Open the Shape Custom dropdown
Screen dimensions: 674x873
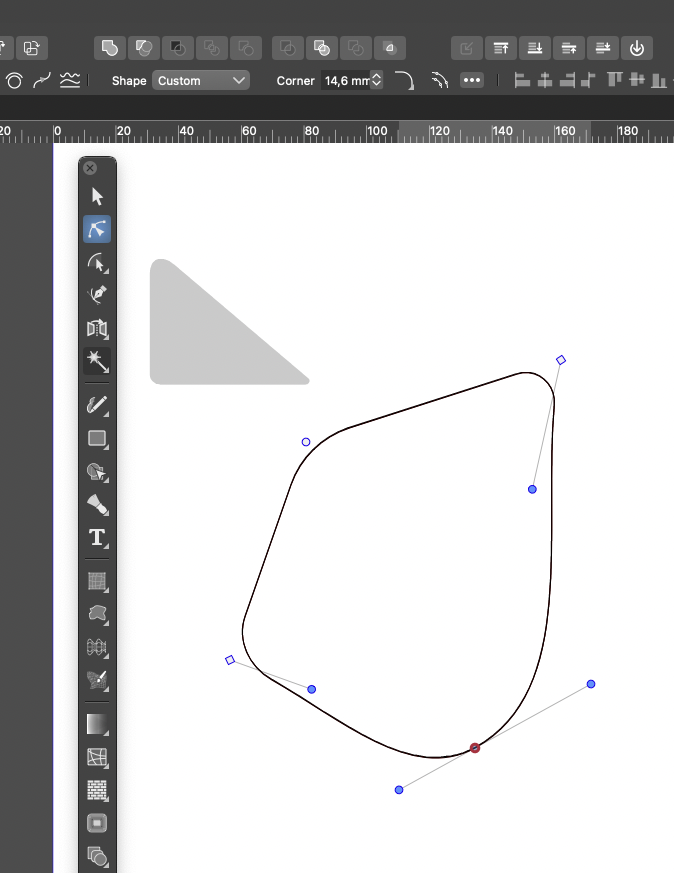tap(200, 81)
